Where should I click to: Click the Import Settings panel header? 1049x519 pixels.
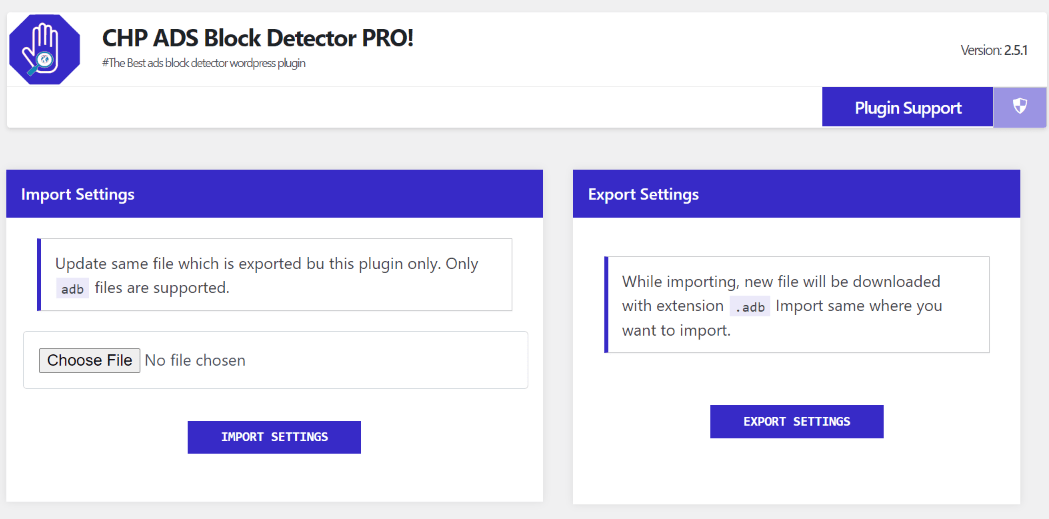click(x=274, y=194)
